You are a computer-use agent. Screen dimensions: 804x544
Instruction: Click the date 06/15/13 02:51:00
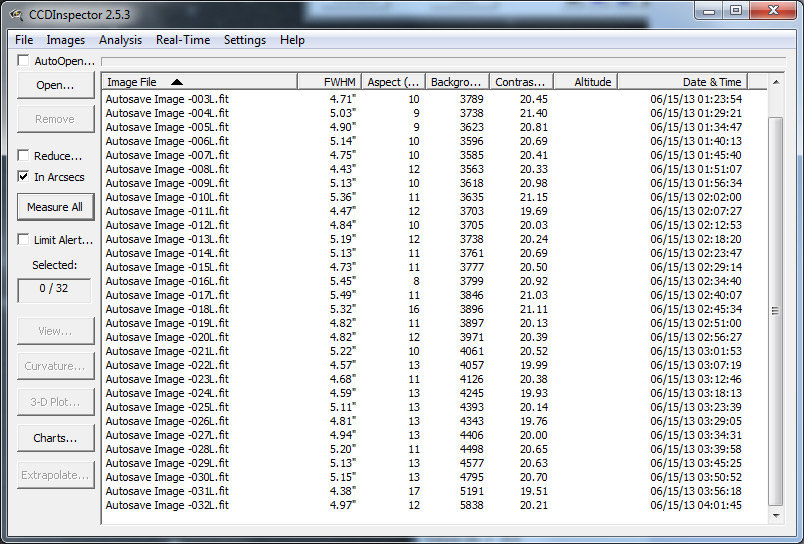(696, 323)
